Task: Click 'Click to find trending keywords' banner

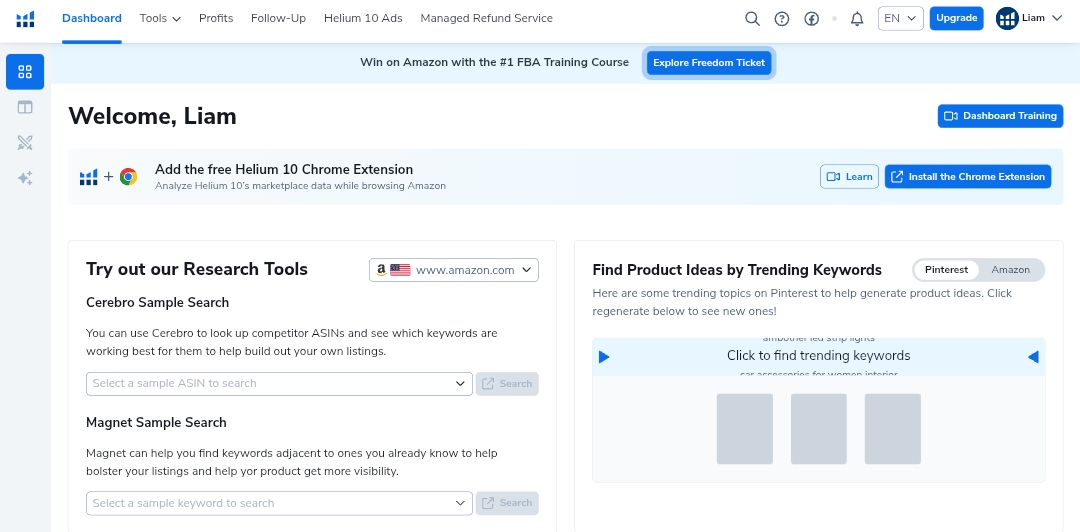Action: pyautogui.click(x=818, y=356)
